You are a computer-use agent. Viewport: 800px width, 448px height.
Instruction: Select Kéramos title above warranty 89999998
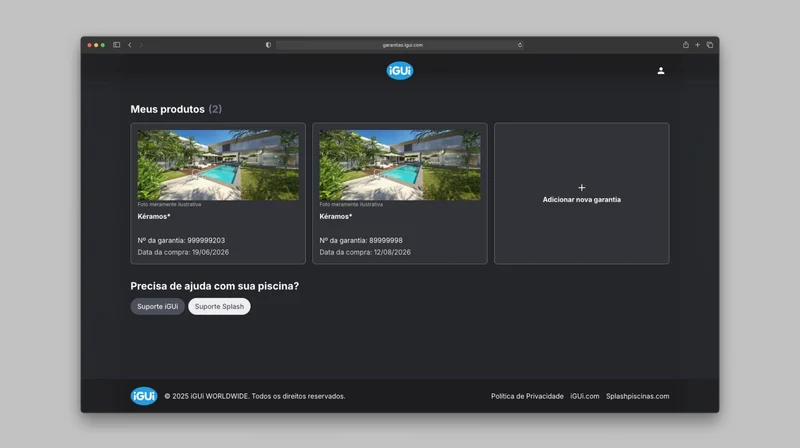[x=336, y=216]
